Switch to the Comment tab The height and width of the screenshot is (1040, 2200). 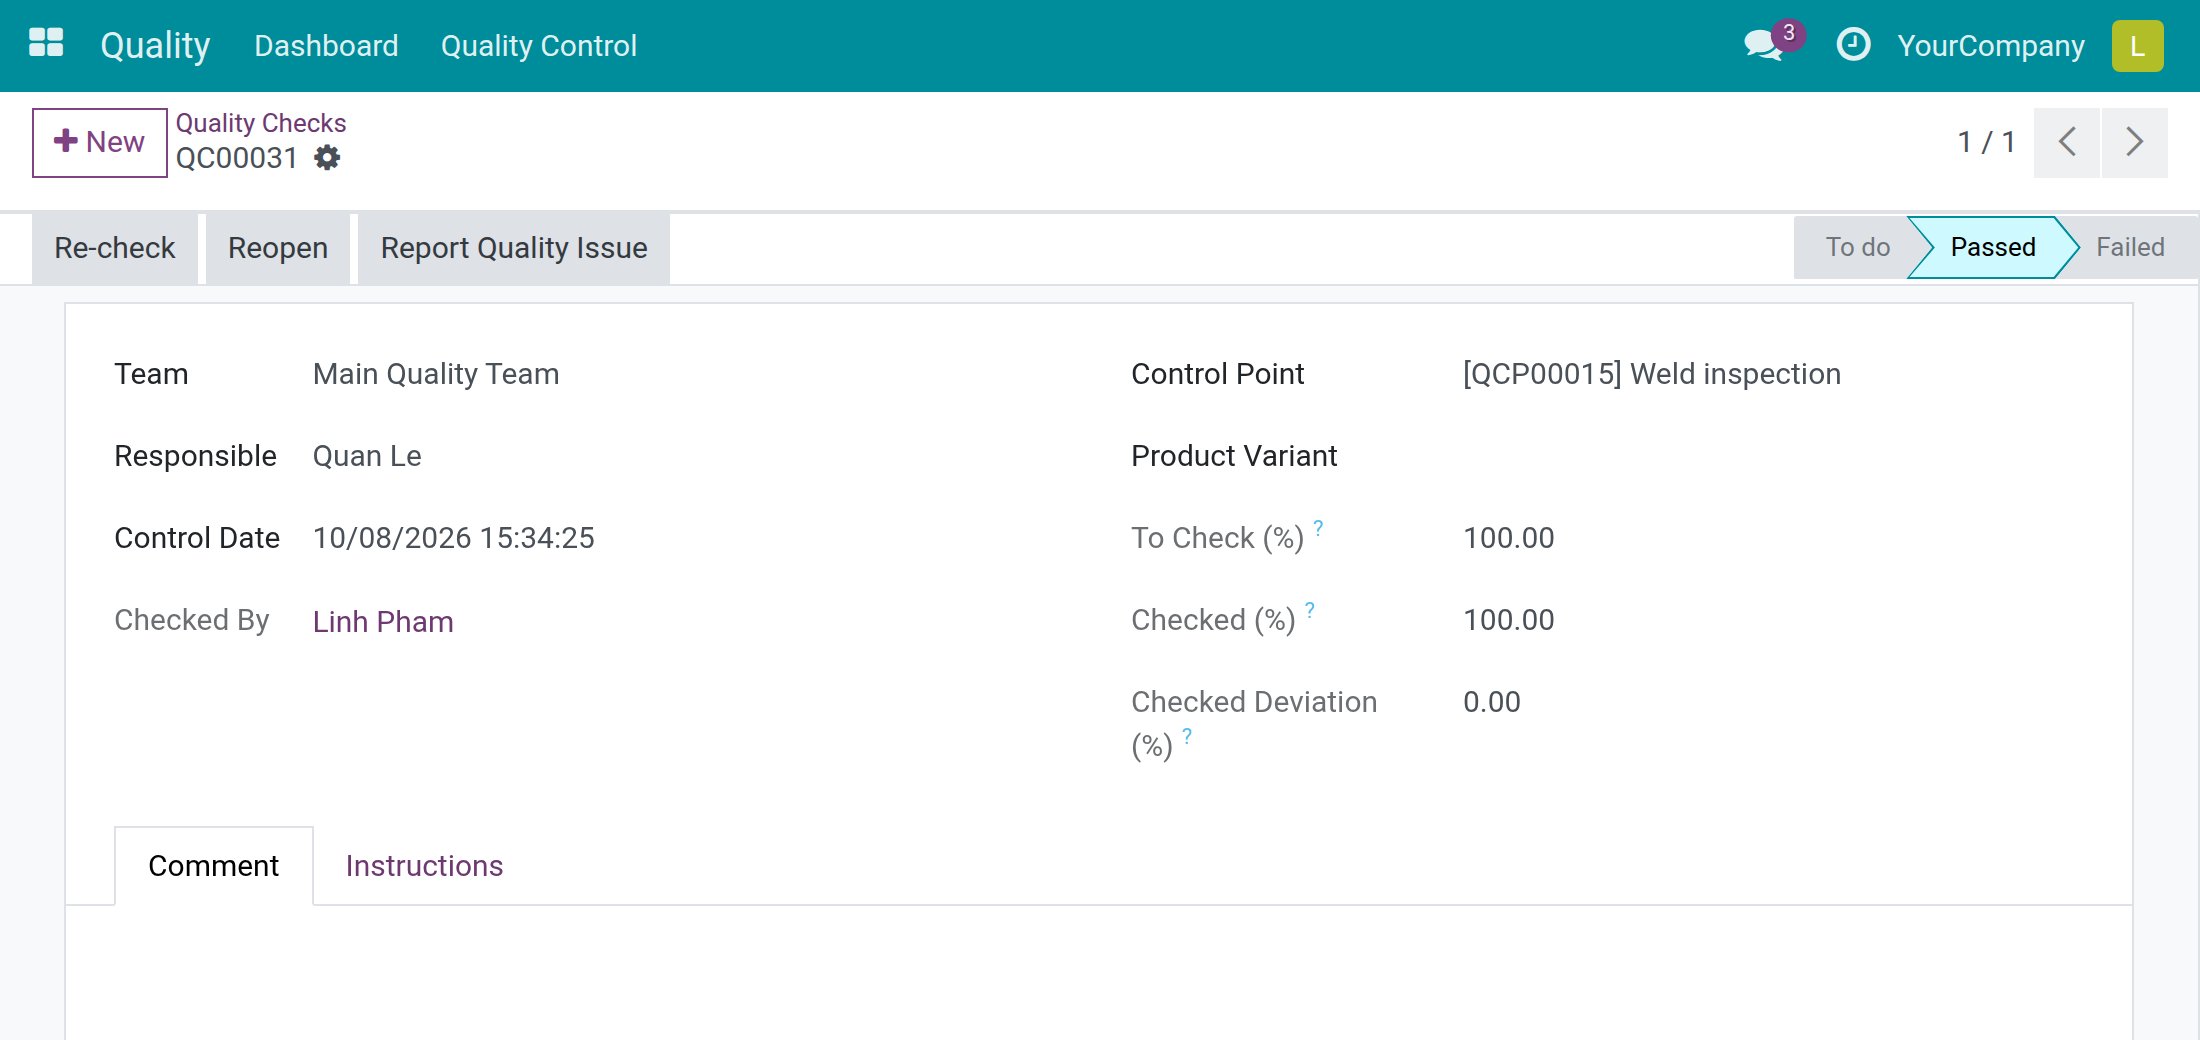click(x=214, y=866)
